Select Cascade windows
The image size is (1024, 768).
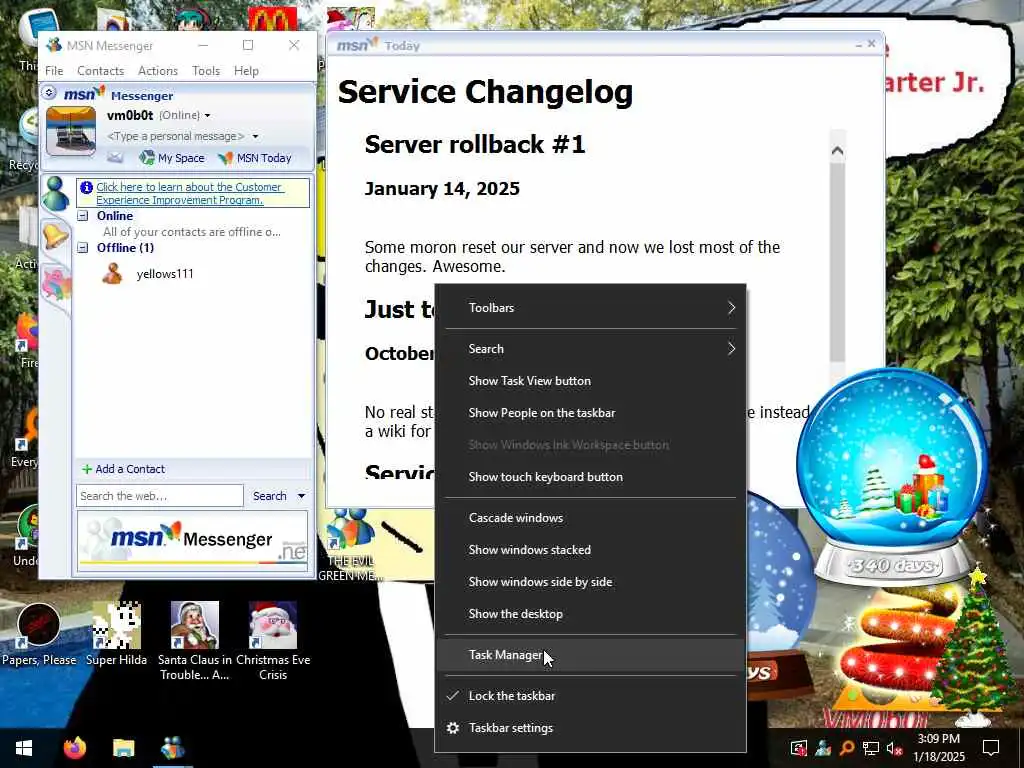point(590,518)
